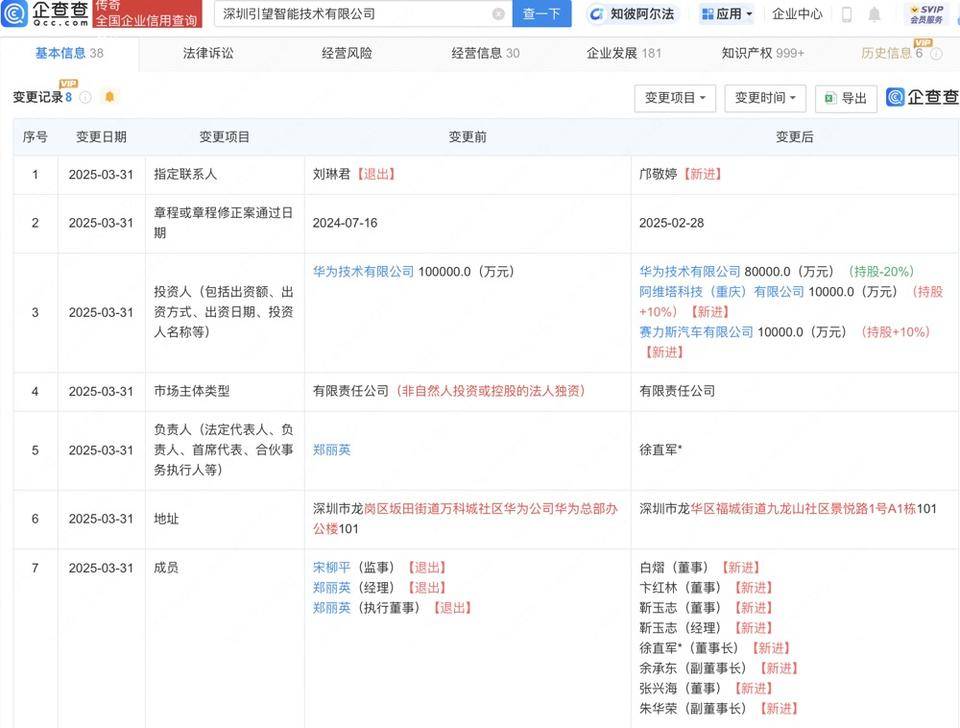Click the 知彼阿尔法 logo icon
This screenshot has width=960, height=728.
click(596, 14)
